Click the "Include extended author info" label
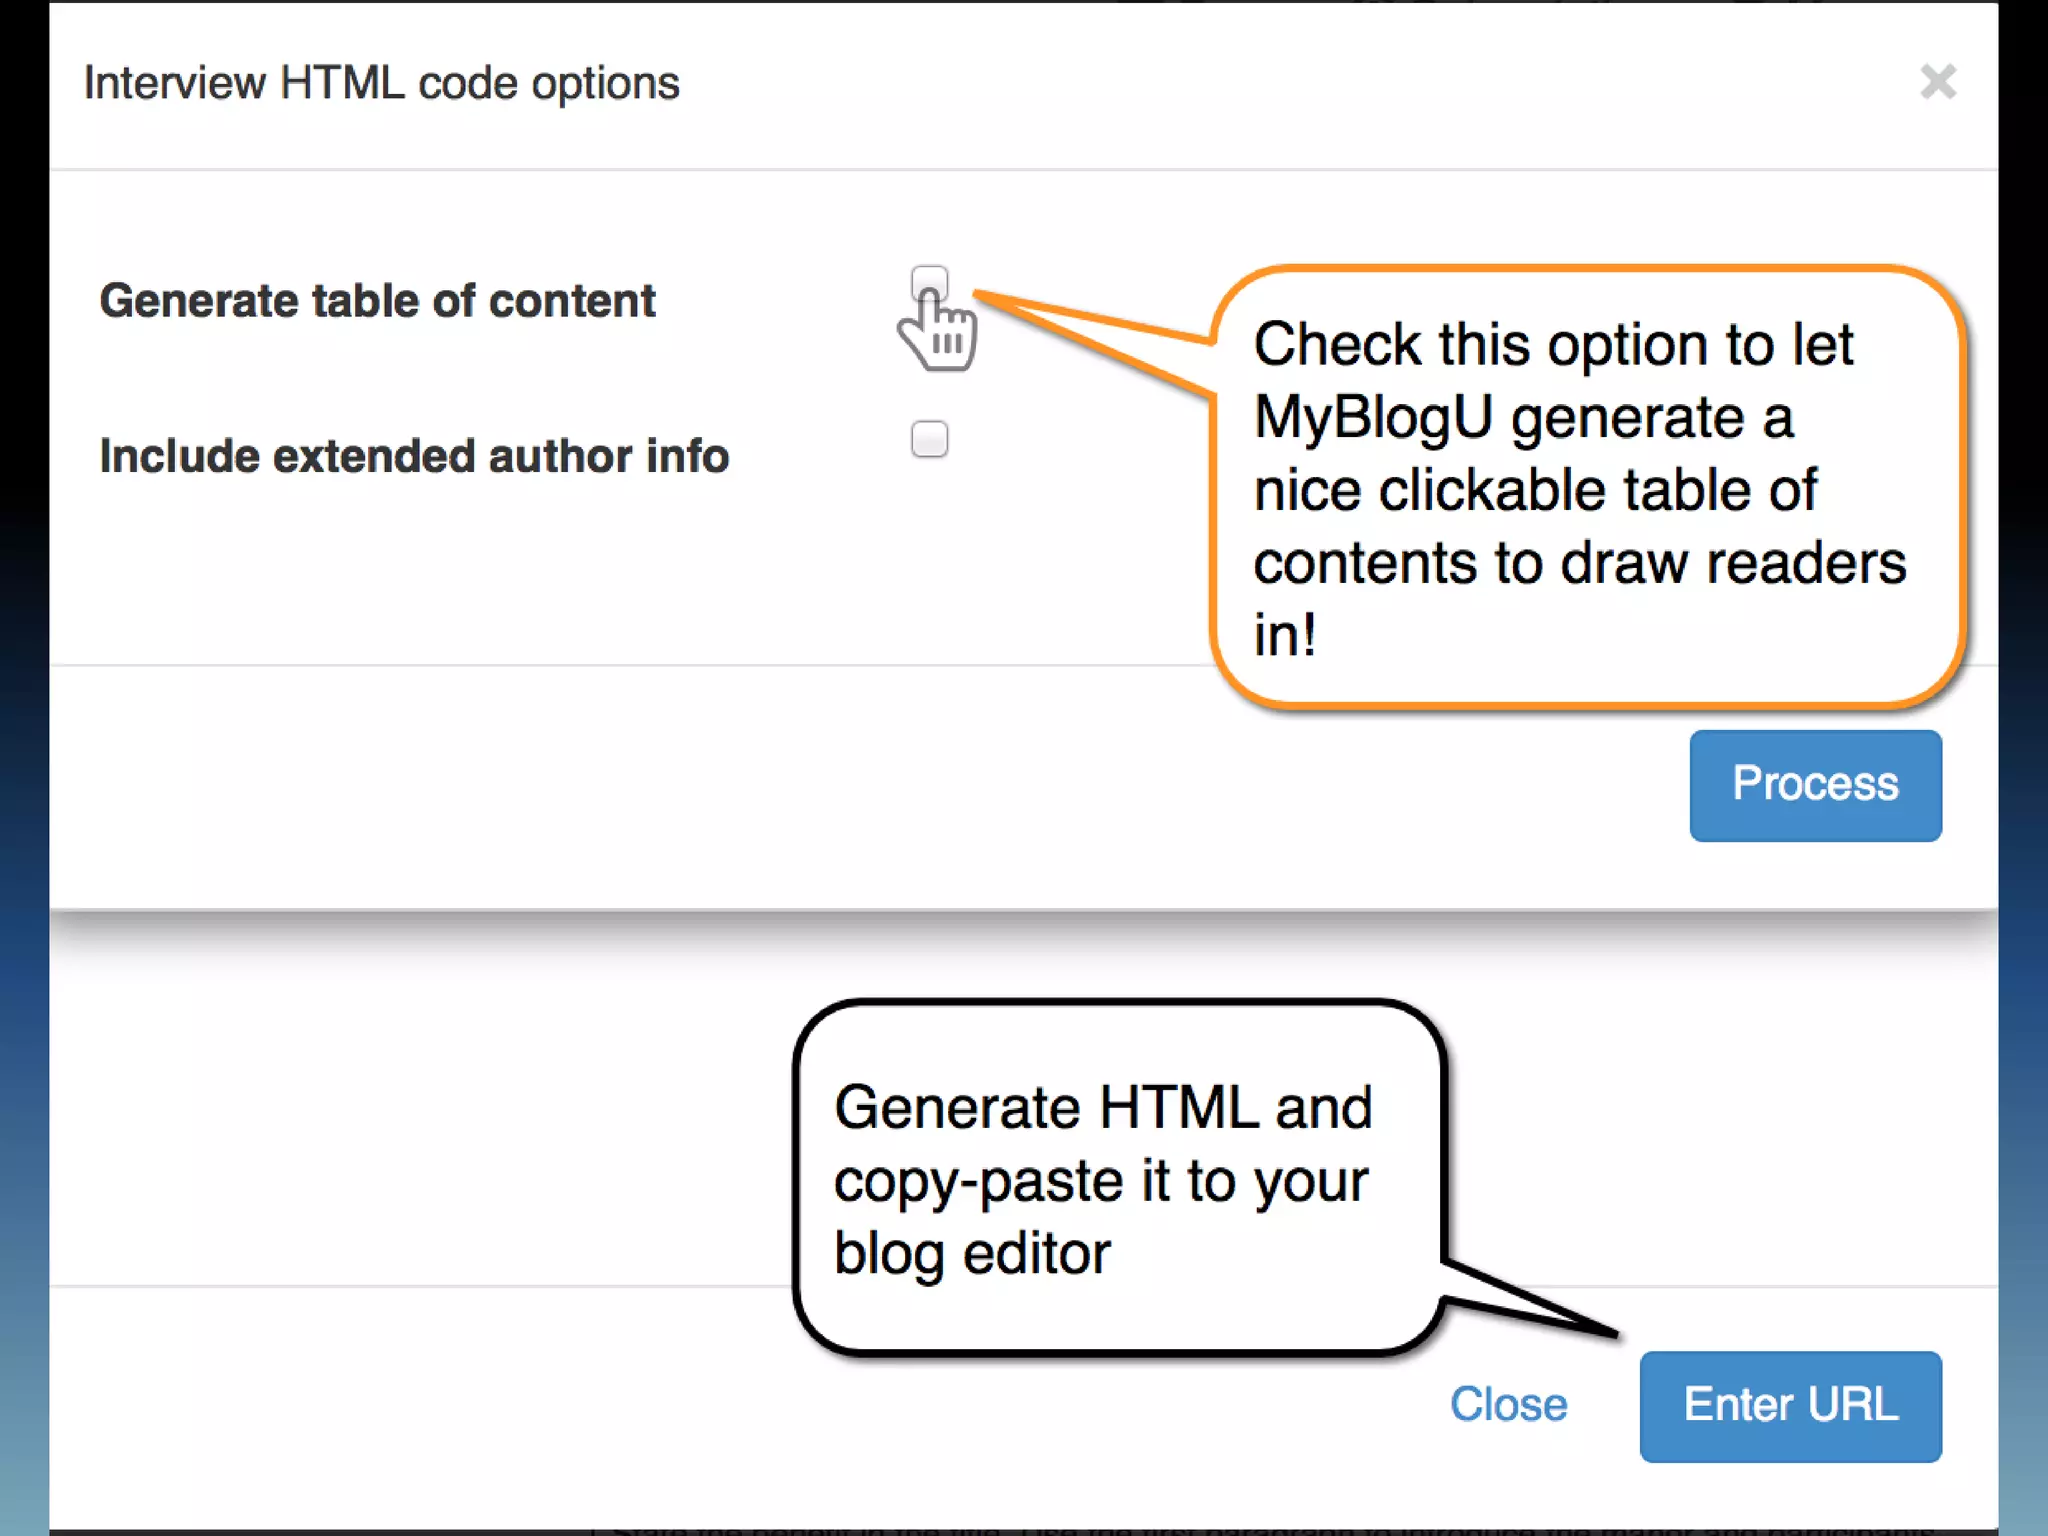This screenshot has height=1536, width=2048. pyautogui.click(x=414, y=456)
